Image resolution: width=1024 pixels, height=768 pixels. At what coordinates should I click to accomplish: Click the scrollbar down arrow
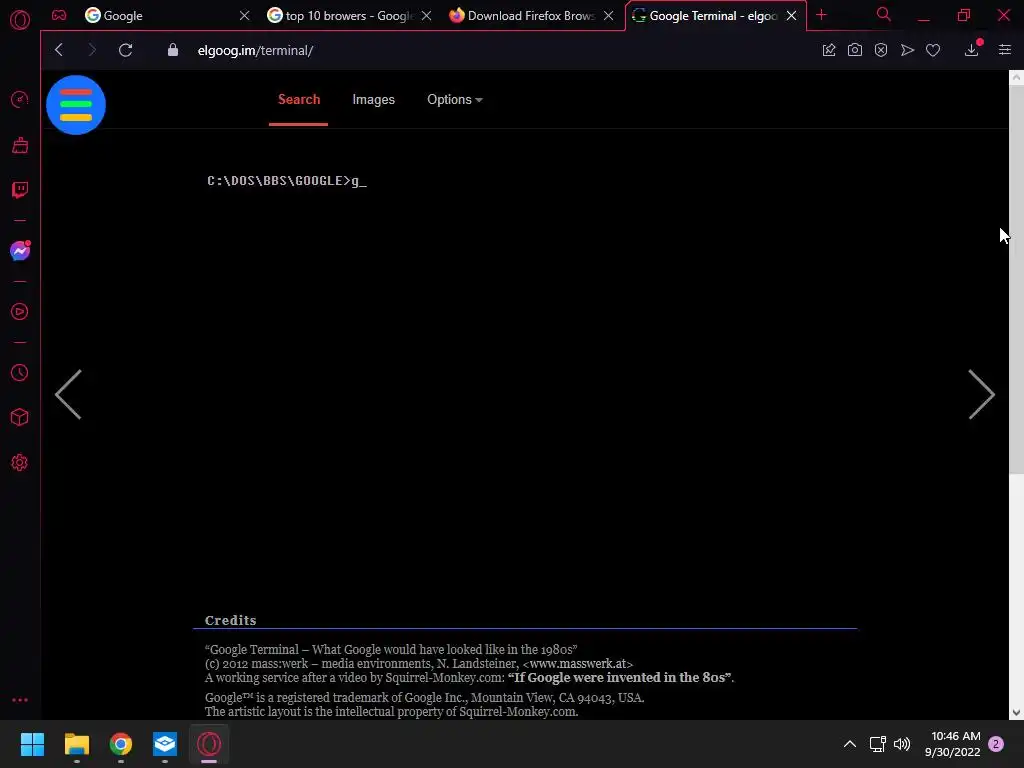pyautogui.click(x=1016, y=712)
